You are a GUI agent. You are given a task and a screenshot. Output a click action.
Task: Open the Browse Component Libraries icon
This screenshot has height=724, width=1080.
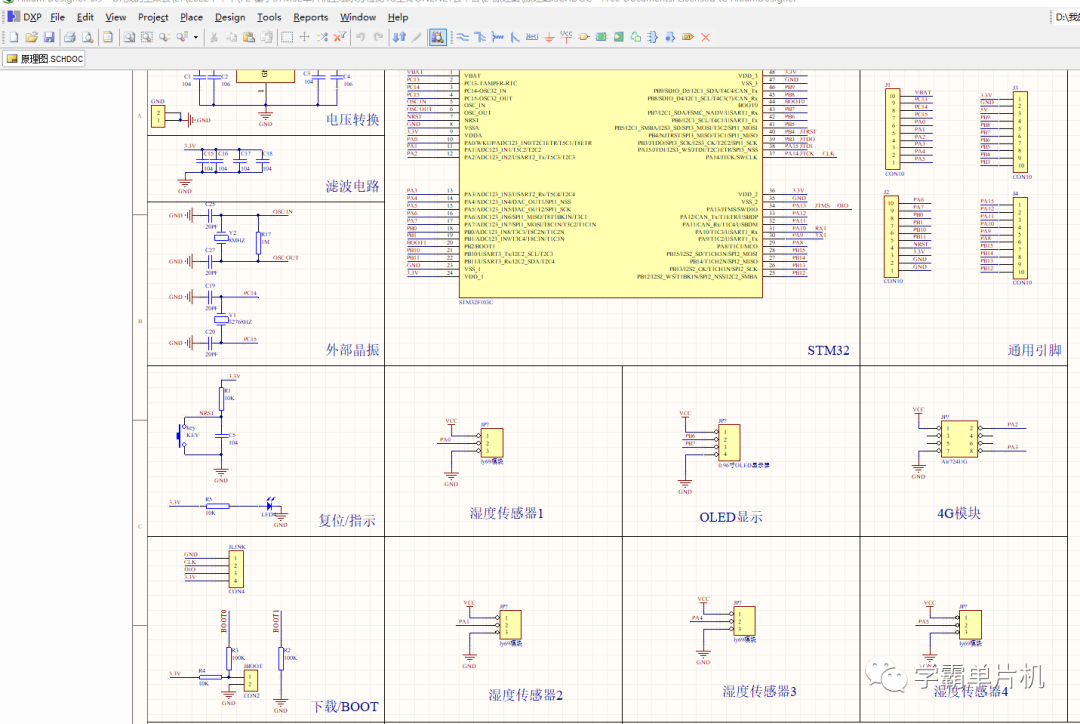(x=437, y=37)
